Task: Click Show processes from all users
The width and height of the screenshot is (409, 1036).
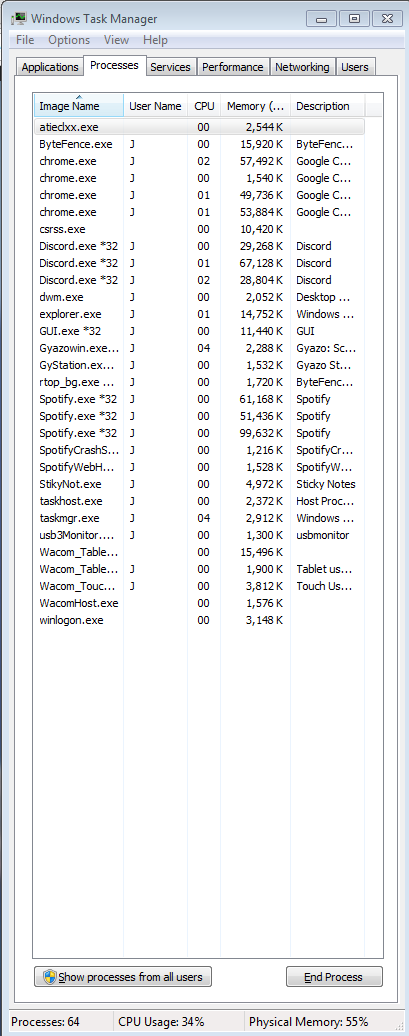Action: [x=123, y=977]
